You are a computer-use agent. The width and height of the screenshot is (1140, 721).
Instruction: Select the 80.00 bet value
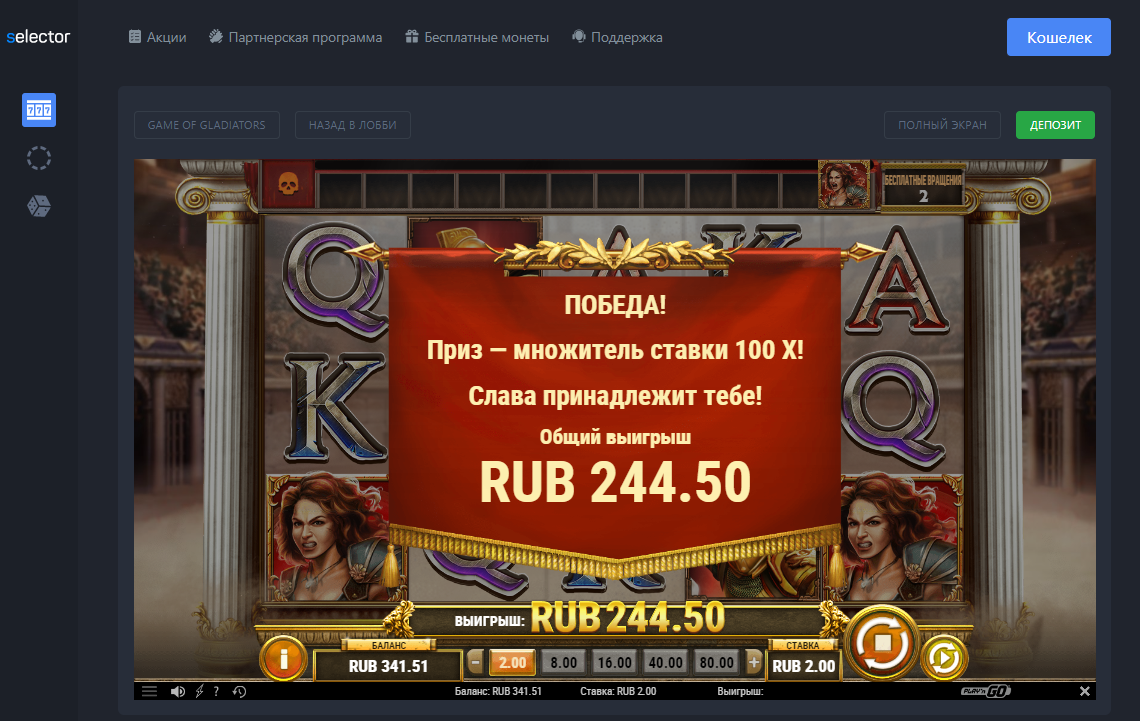tap(716, 662)
